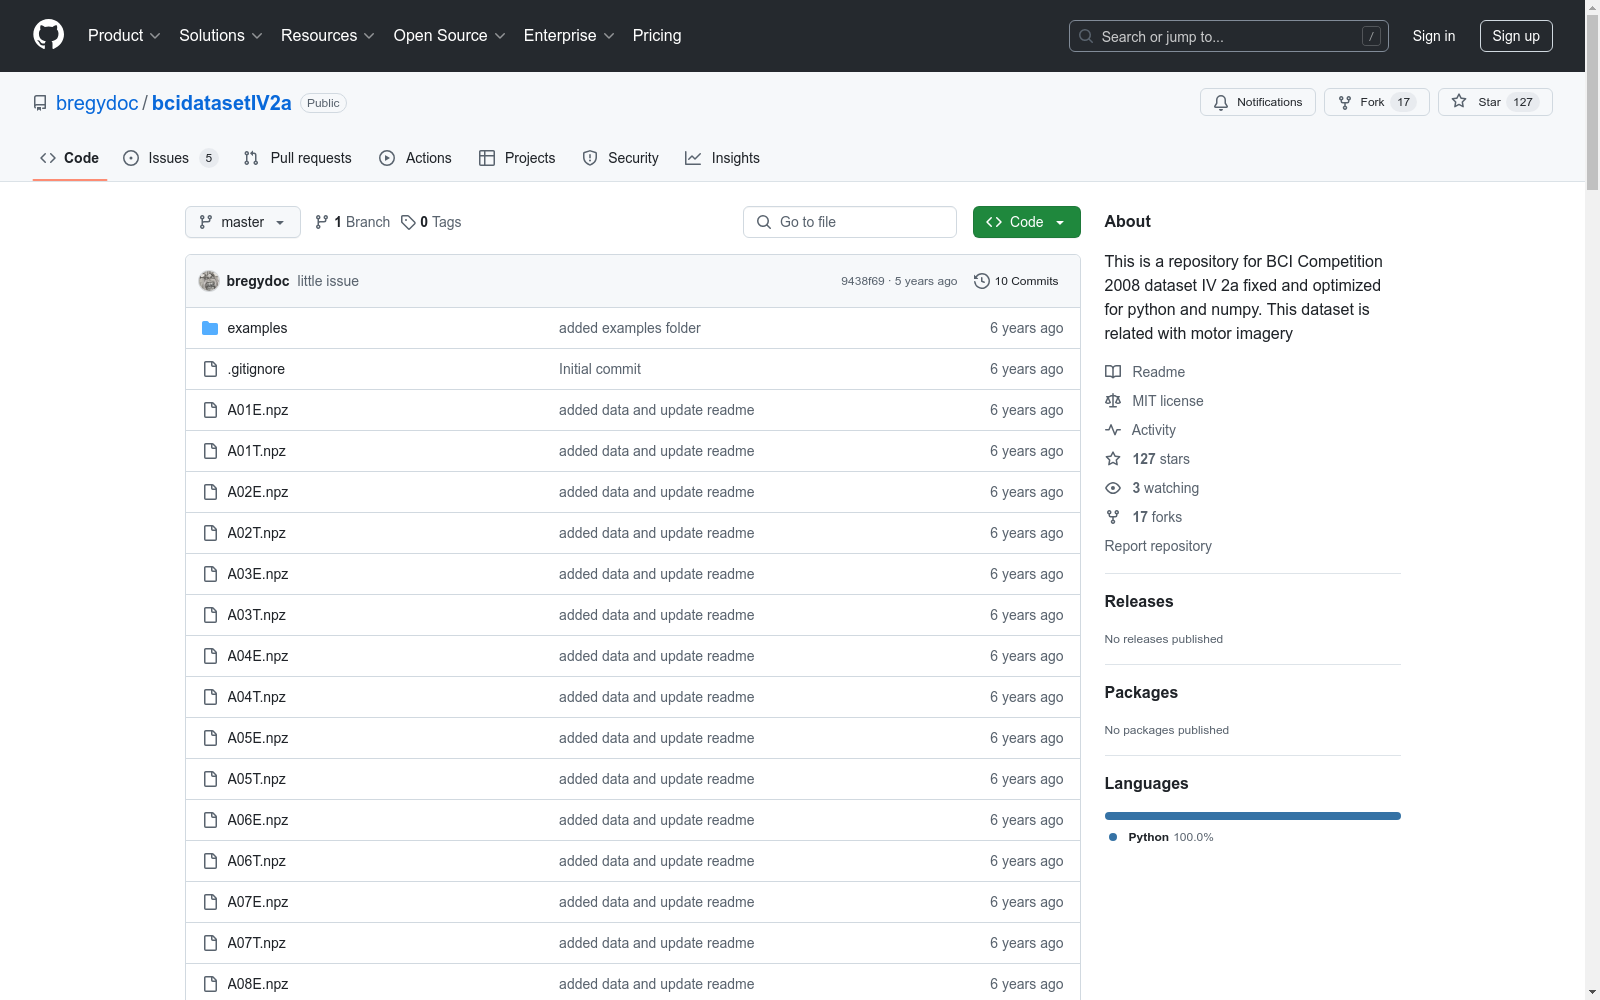Click the Activity pulse icon
Screen dimensions: 1600x1000
tap(1113, 430)
